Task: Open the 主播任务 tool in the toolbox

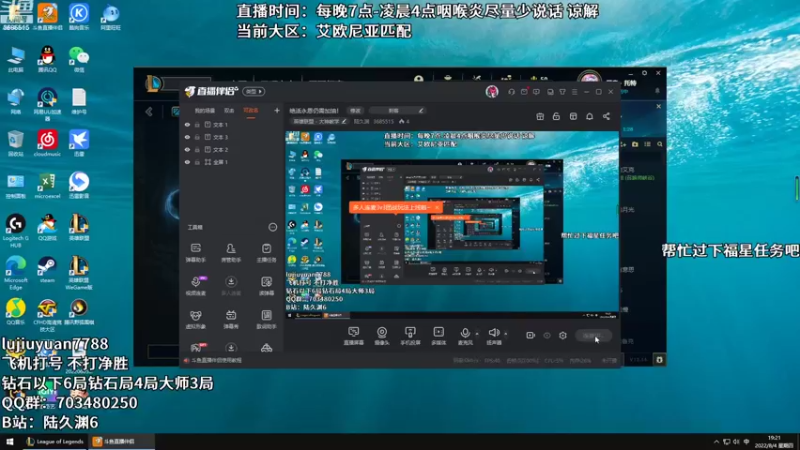Action: point(266,253)
